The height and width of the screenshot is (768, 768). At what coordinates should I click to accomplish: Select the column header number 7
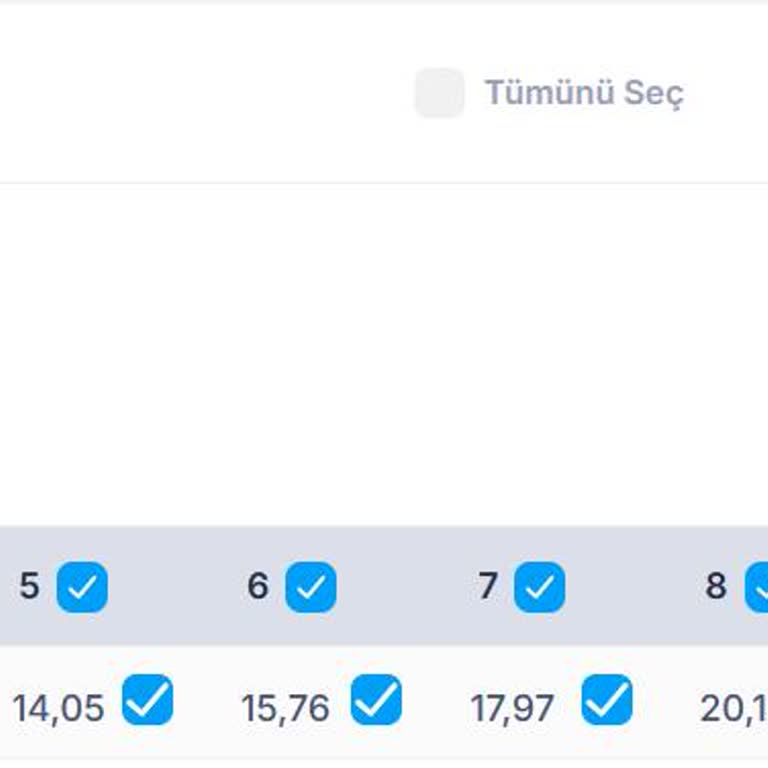[x=488, y=586]
